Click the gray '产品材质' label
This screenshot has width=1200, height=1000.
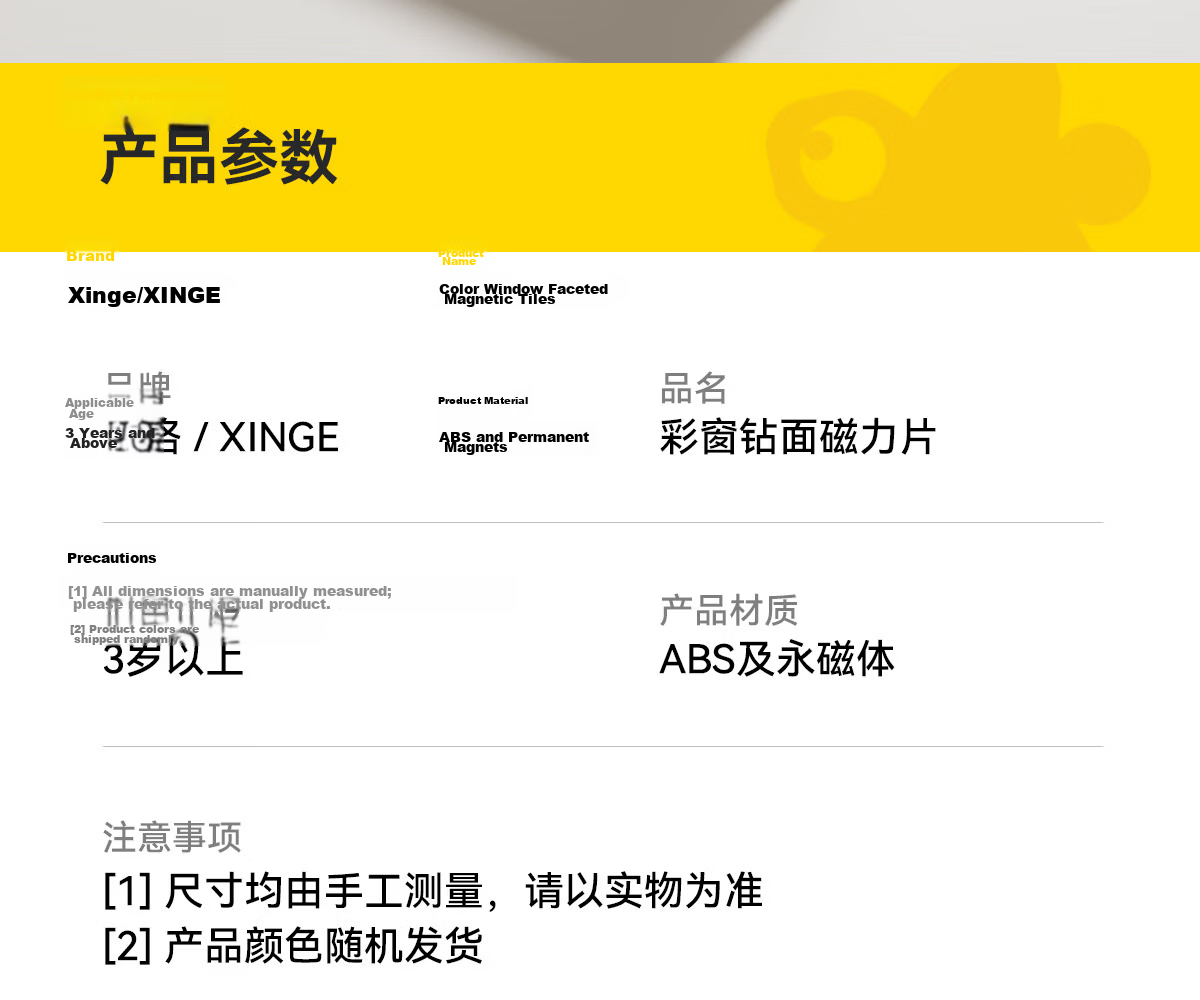729,610
